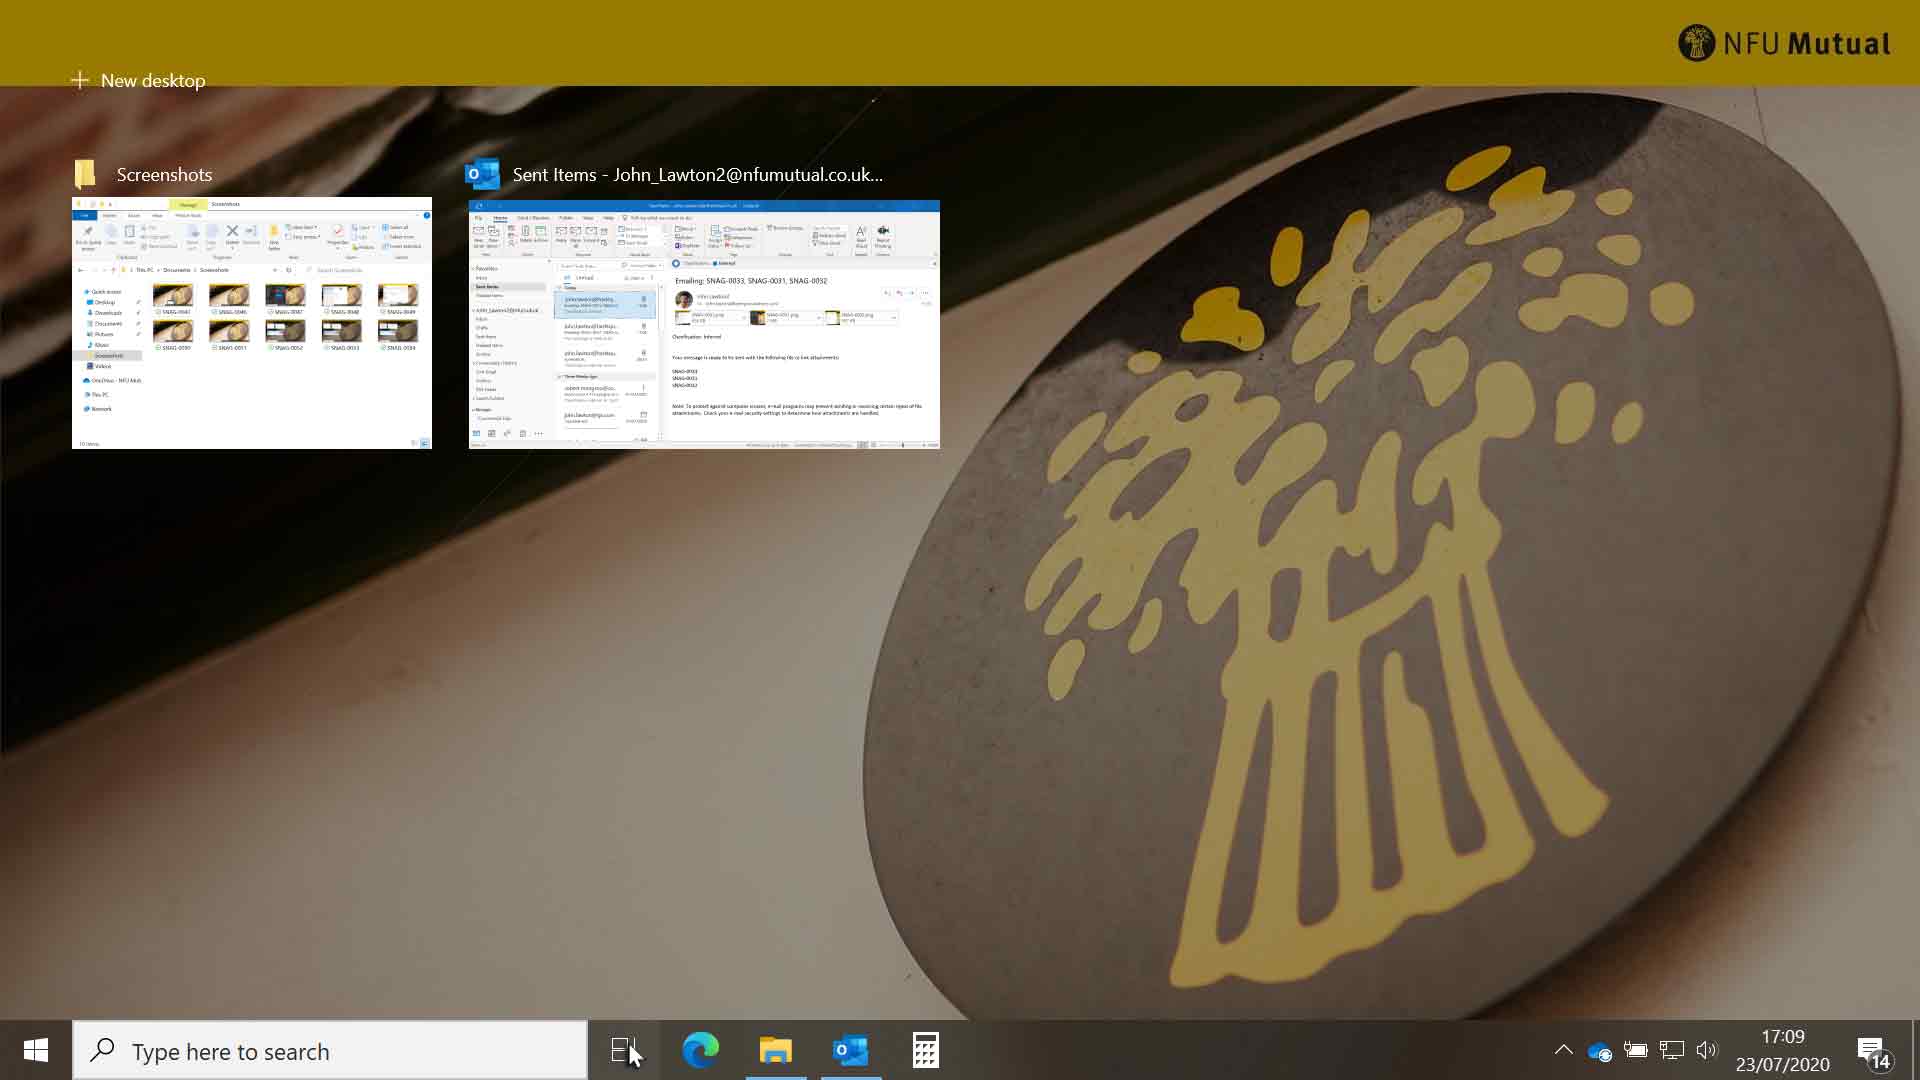The height and width of the screenshot is (1080, 1920).
Task: Select the Screenshots File Explorer window thumbnail
Action: [x=252, y=323]
